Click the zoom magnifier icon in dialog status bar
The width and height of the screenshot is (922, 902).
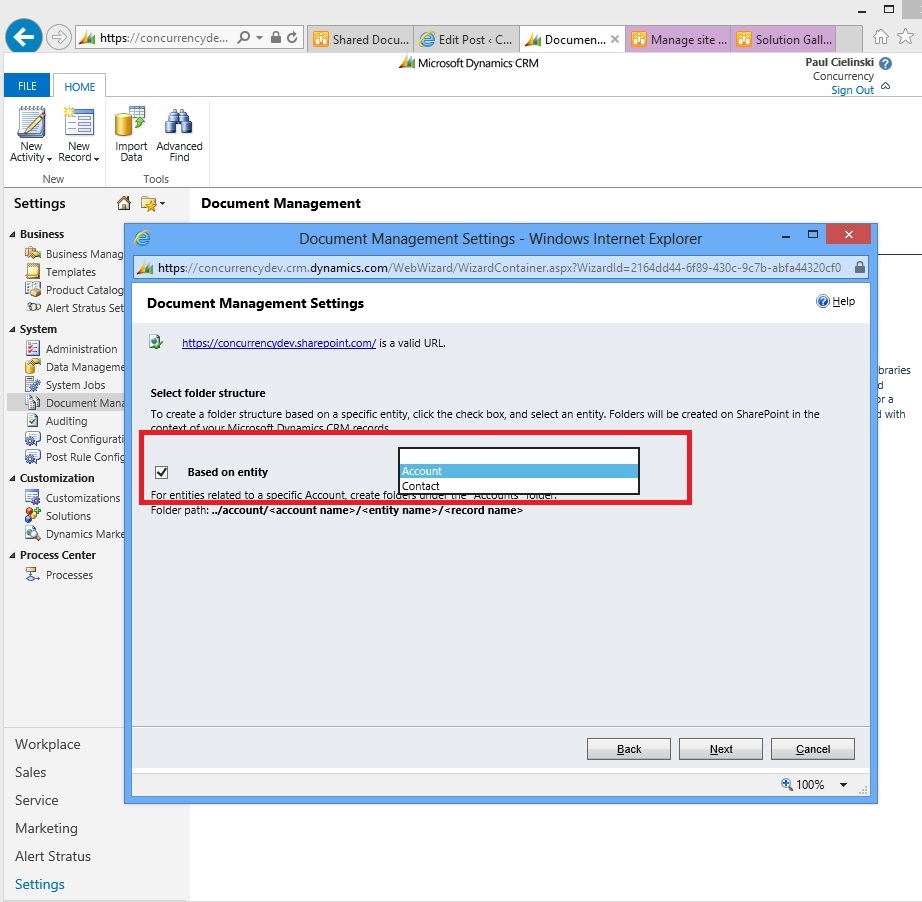786,784
